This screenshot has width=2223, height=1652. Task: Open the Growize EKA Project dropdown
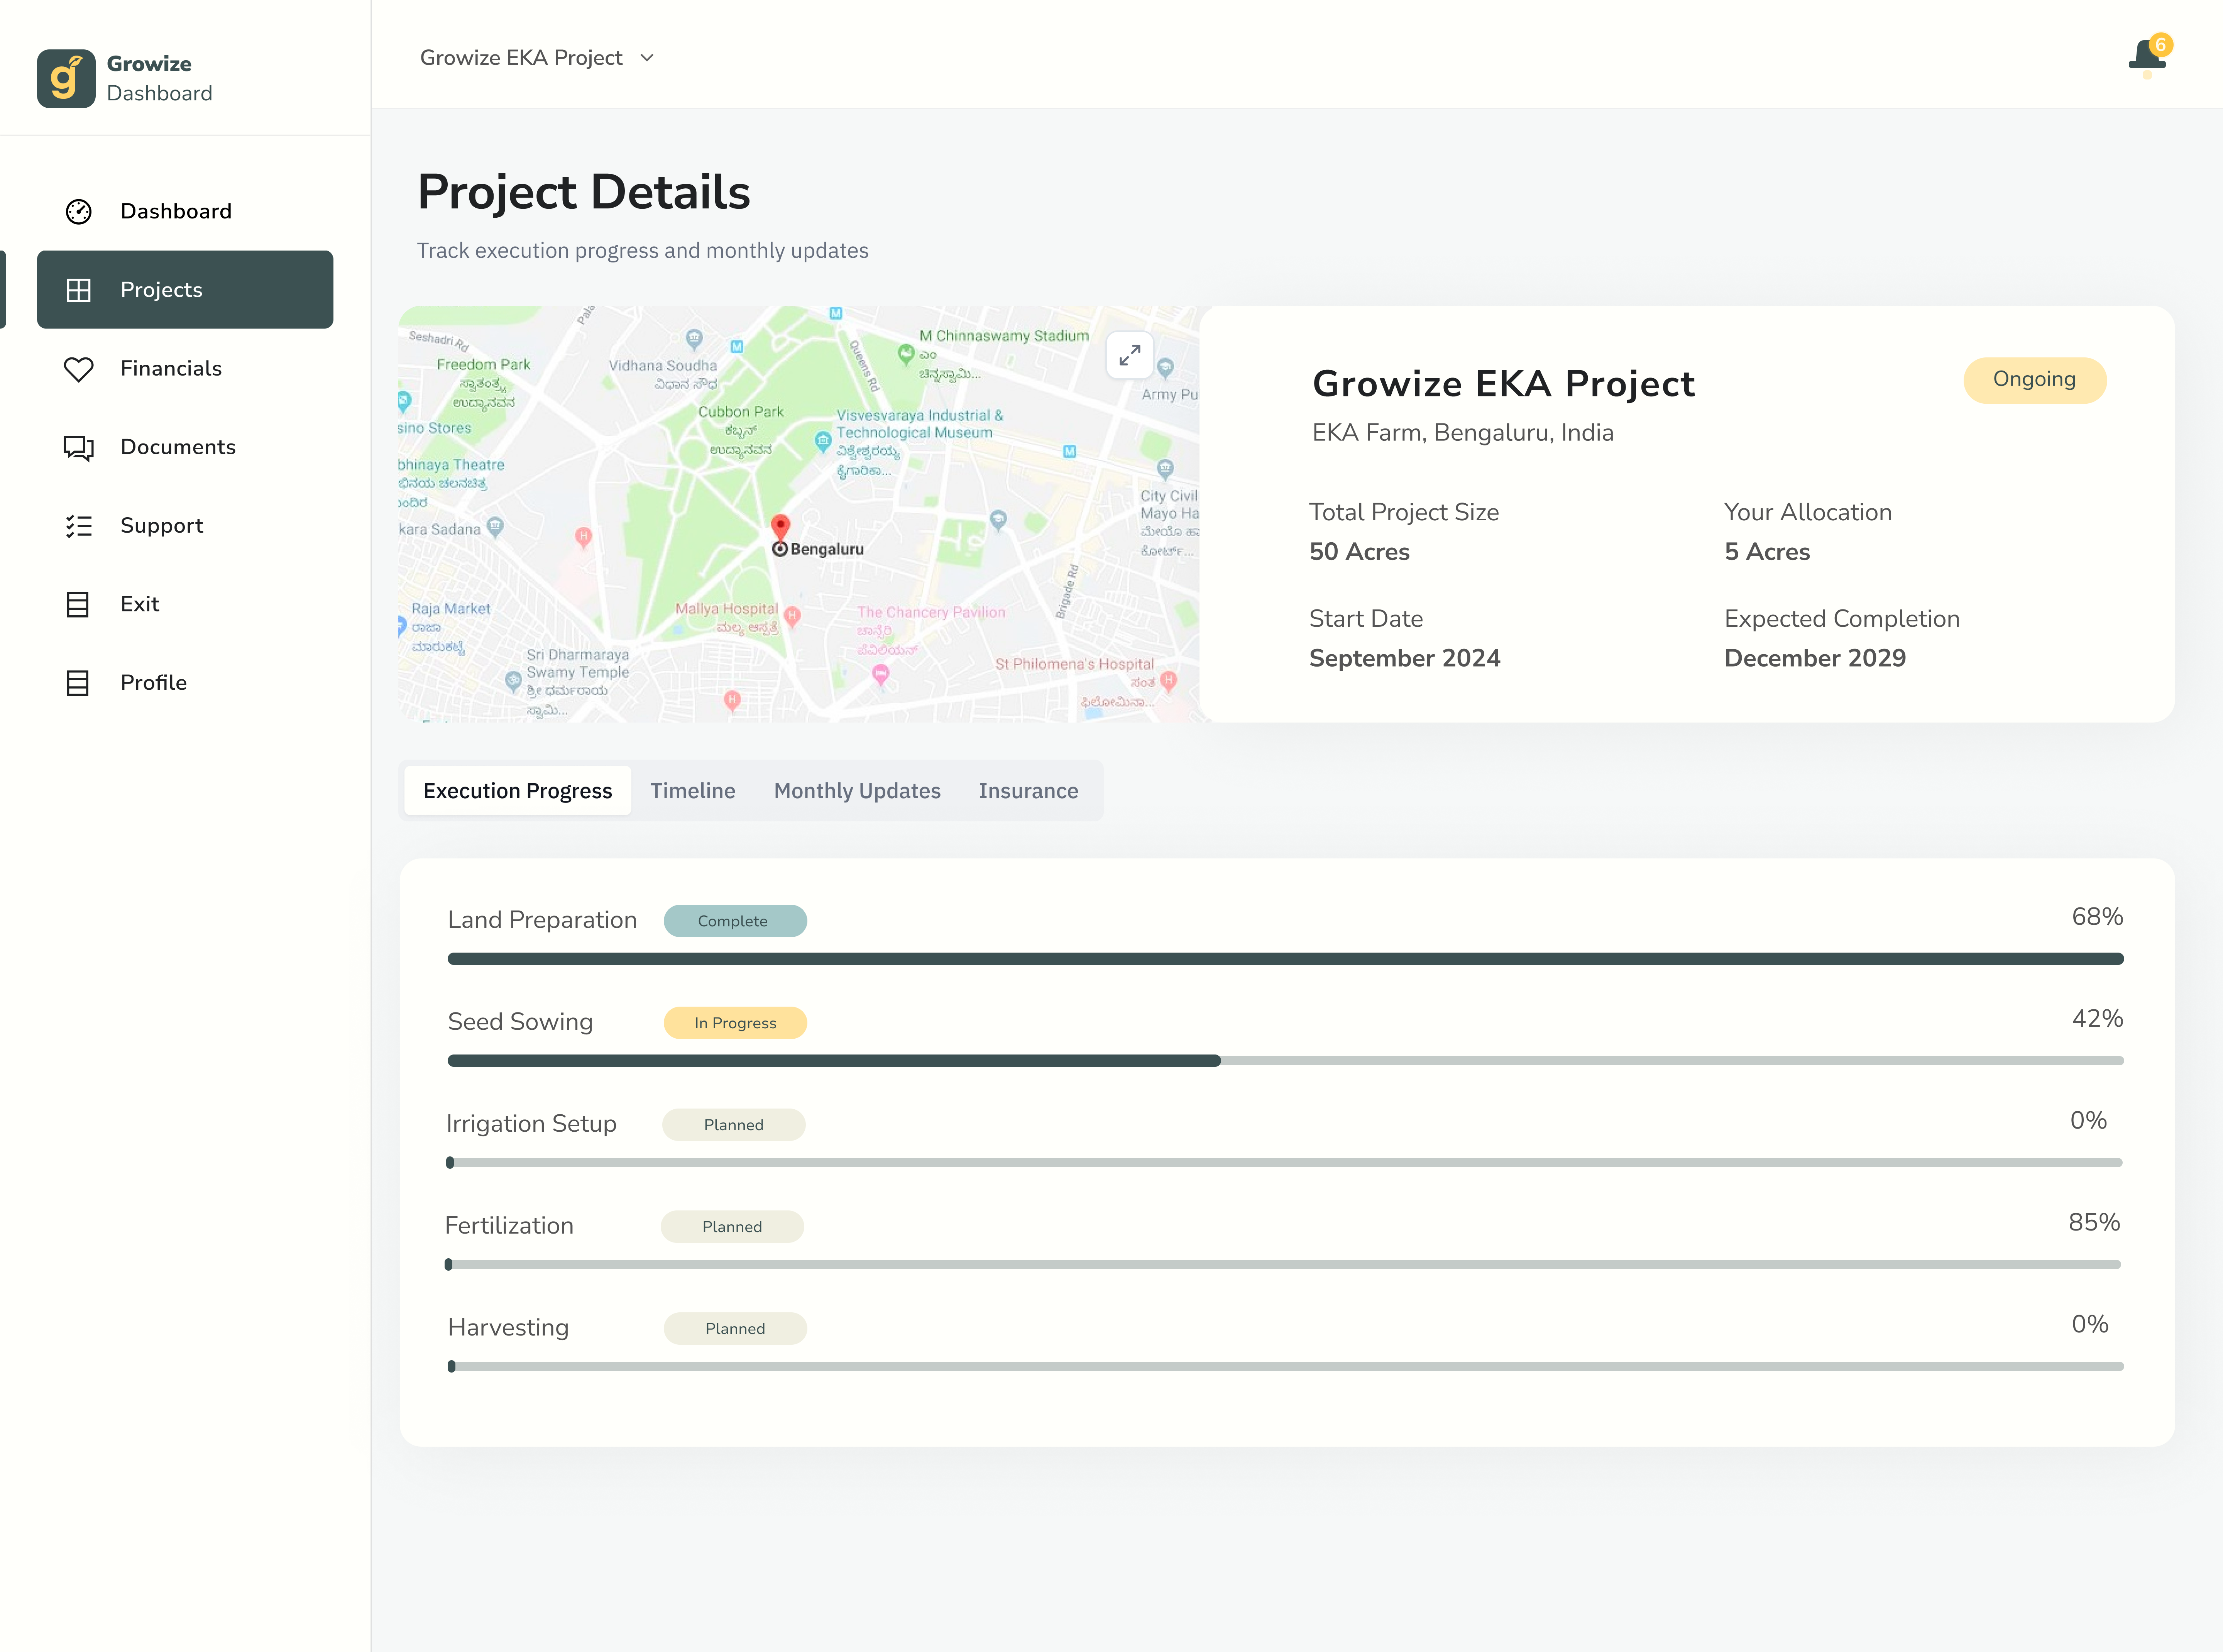[x=521, y=58]
